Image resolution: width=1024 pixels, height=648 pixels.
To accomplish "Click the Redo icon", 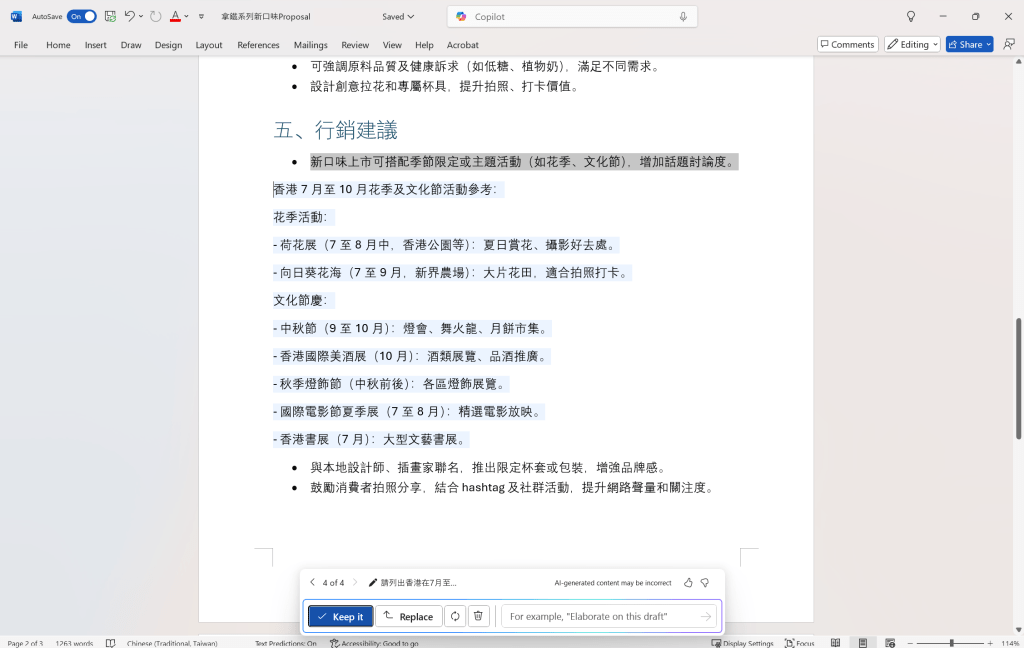I will pyautogui.click(x=155, y=16).
